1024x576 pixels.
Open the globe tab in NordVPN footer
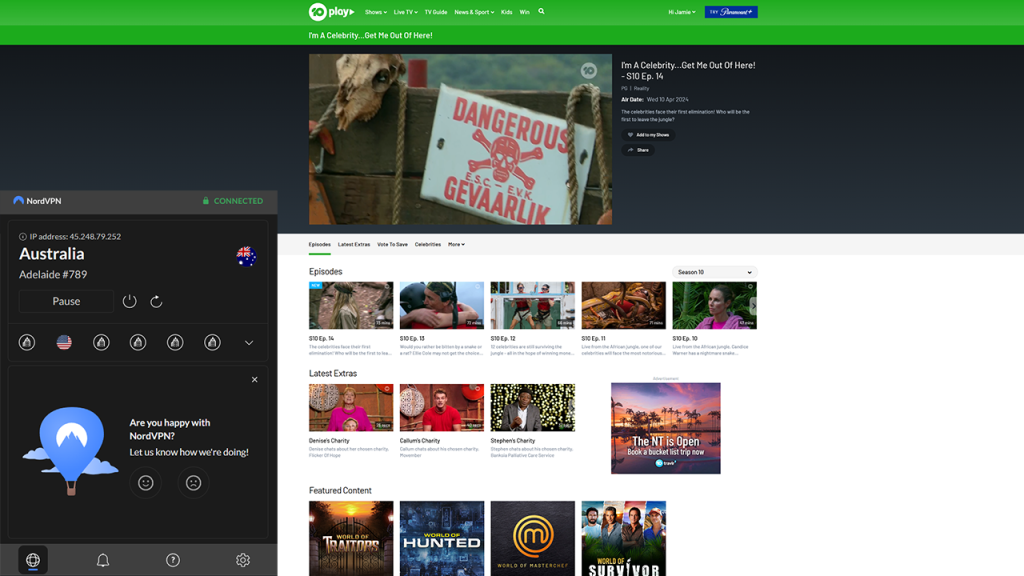pyautogui.click(x=33, y=560)
